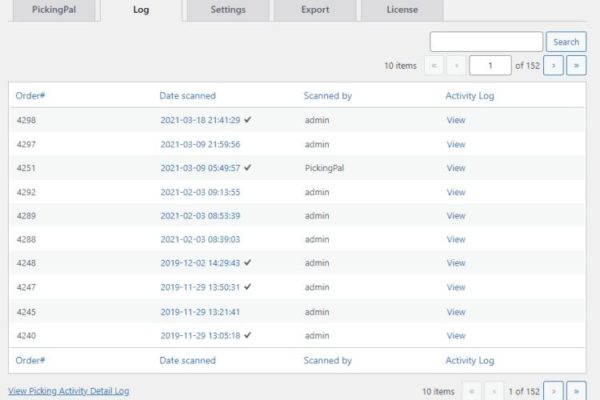The height and width of the screenshot is (400, 600).
Task: Open View Picking Activity Detail Log link
Action: [x=68, y=391]
